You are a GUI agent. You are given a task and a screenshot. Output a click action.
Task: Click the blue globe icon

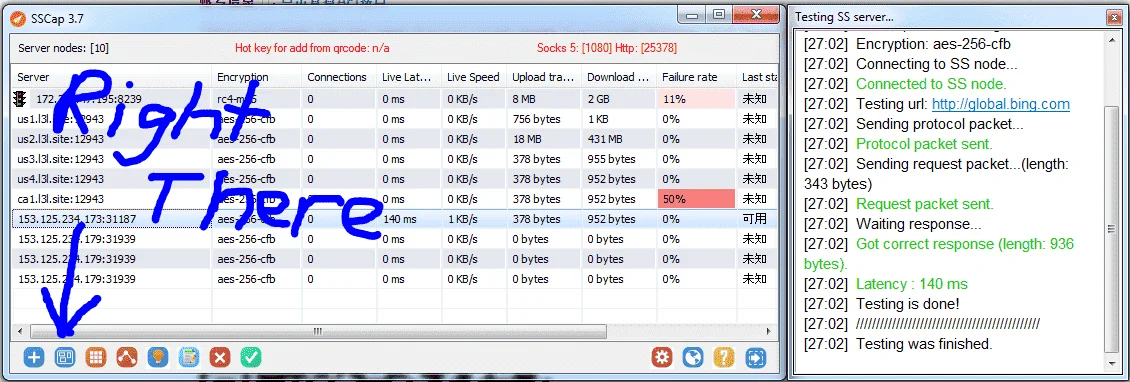click(x=693, y=356)
